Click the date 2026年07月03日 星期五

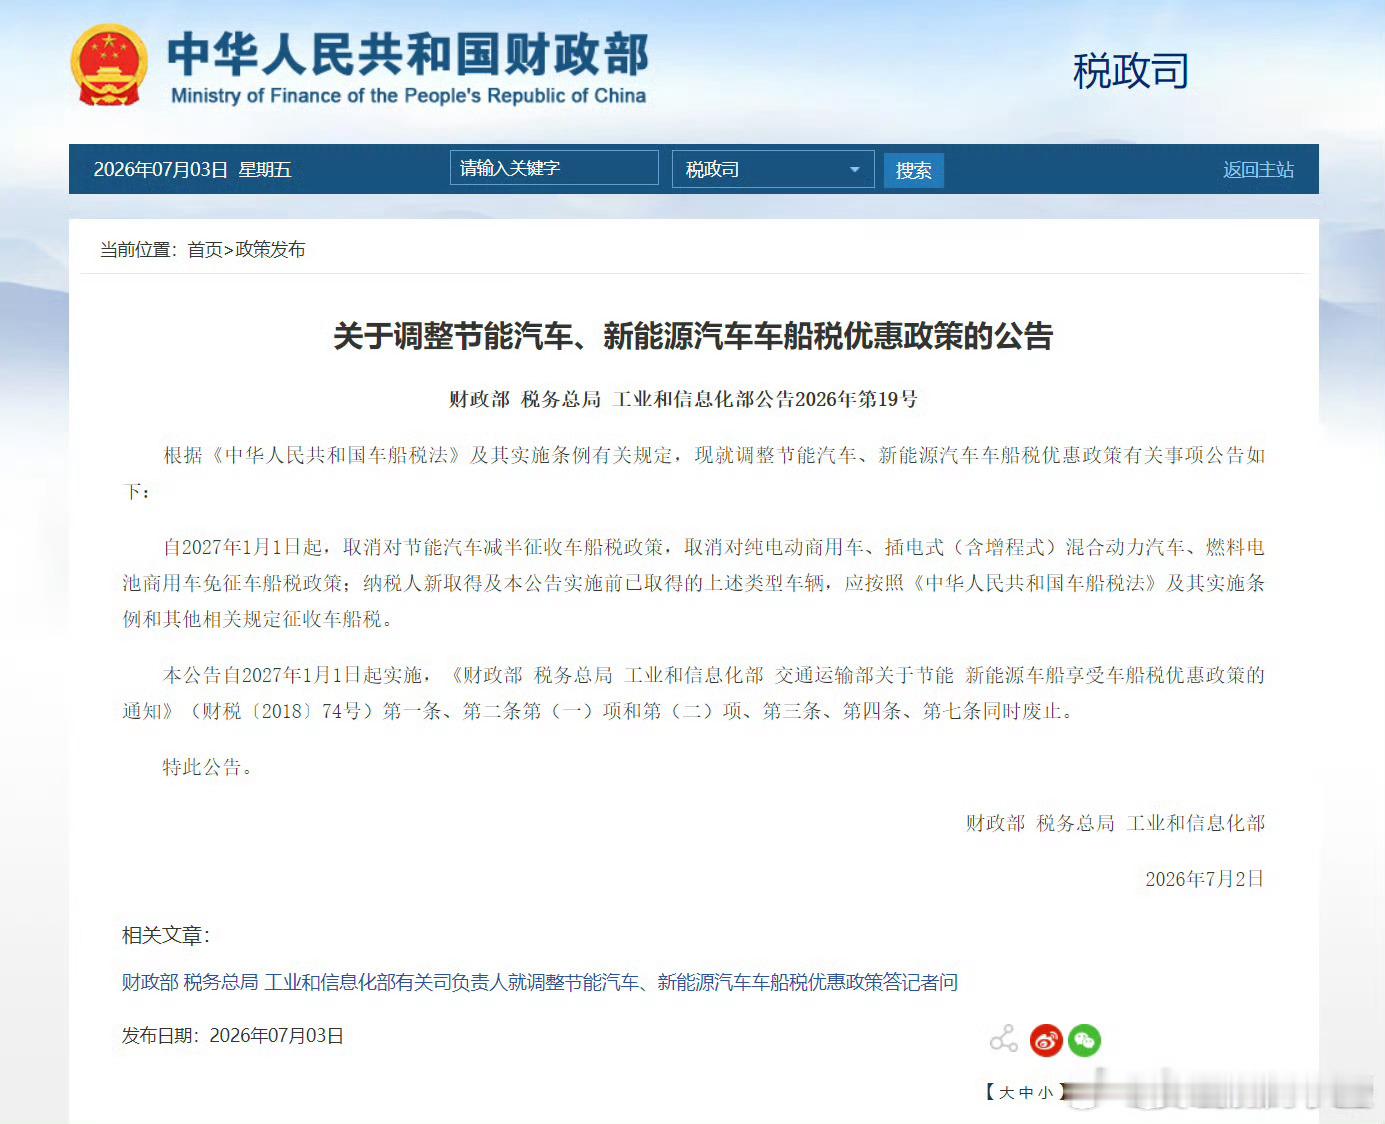193,169
